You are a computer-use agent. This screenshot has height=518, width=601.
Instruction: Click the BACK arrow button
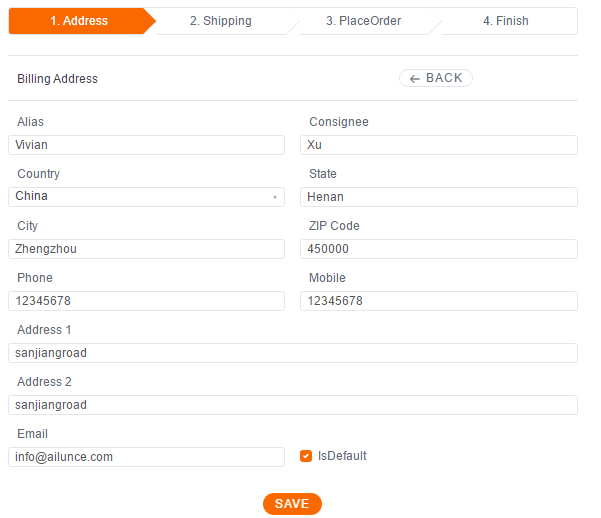tap(436, 78)
